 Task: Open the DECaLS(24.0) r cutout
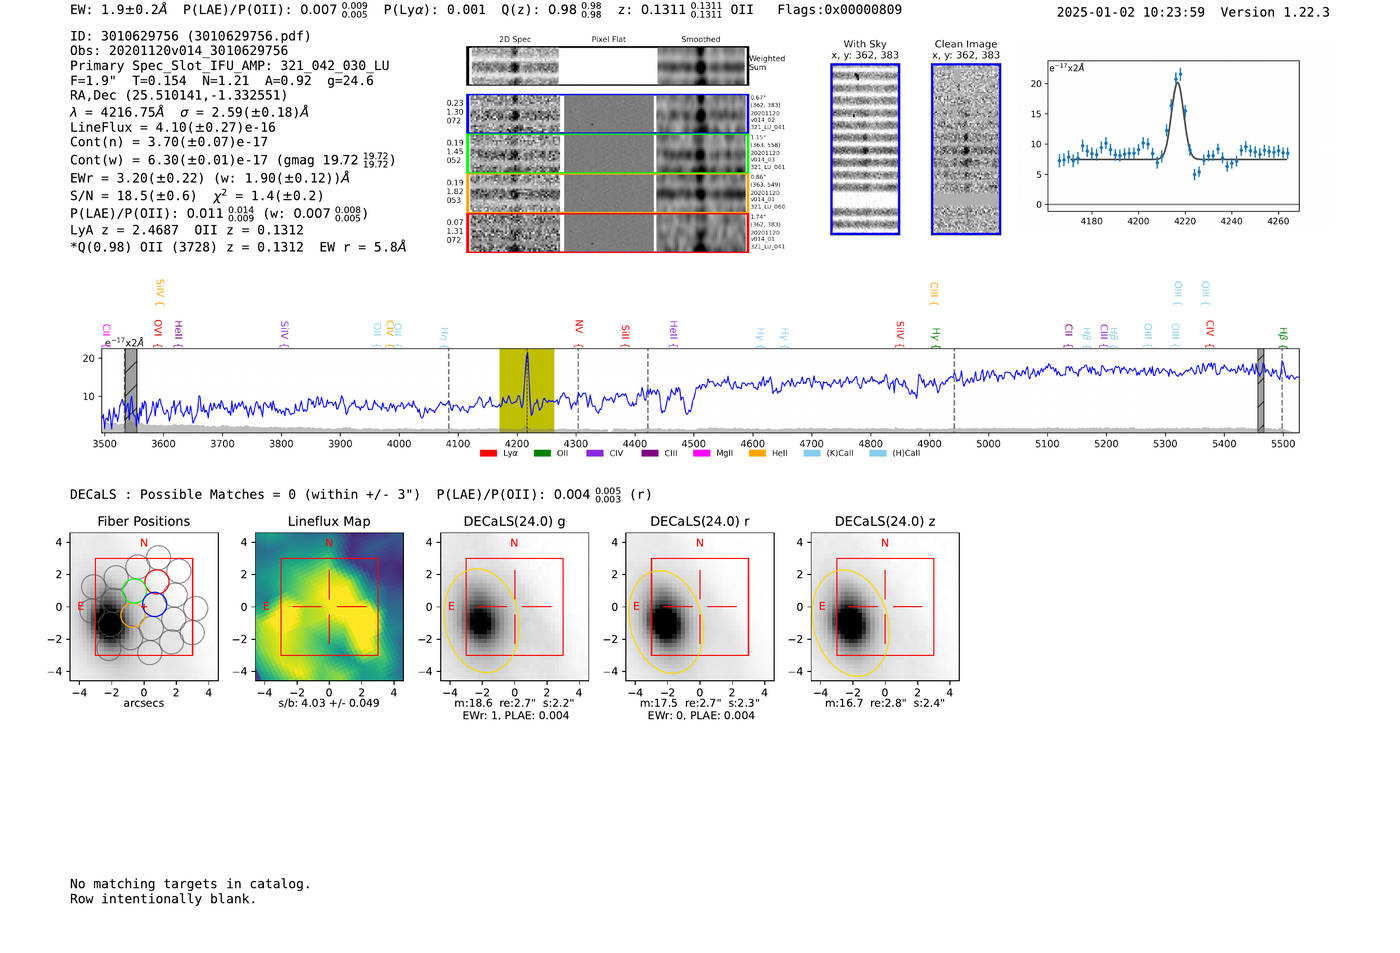[699, 606]
